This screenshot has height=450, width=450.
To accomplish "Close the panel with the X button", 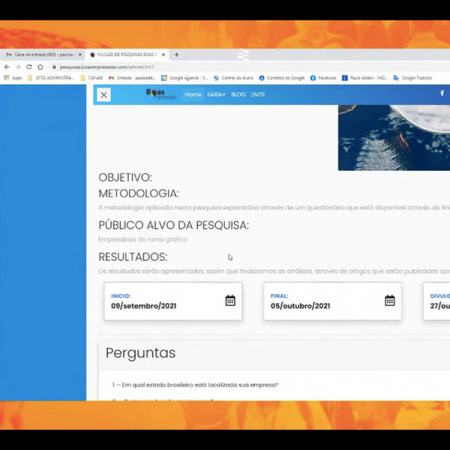I will [104, 95].
